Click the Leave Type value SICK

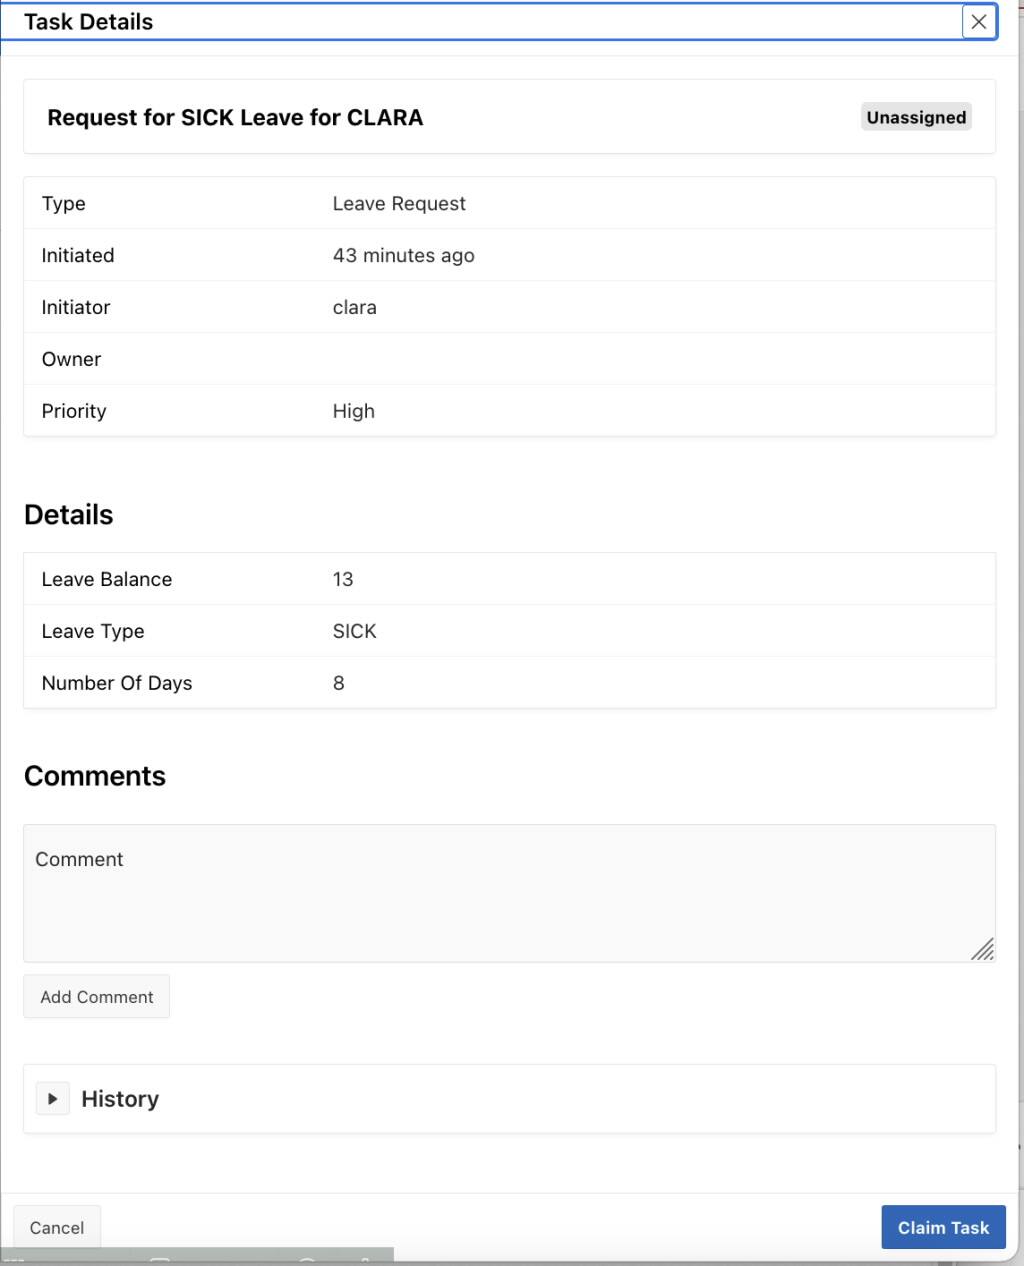point(354,631)
